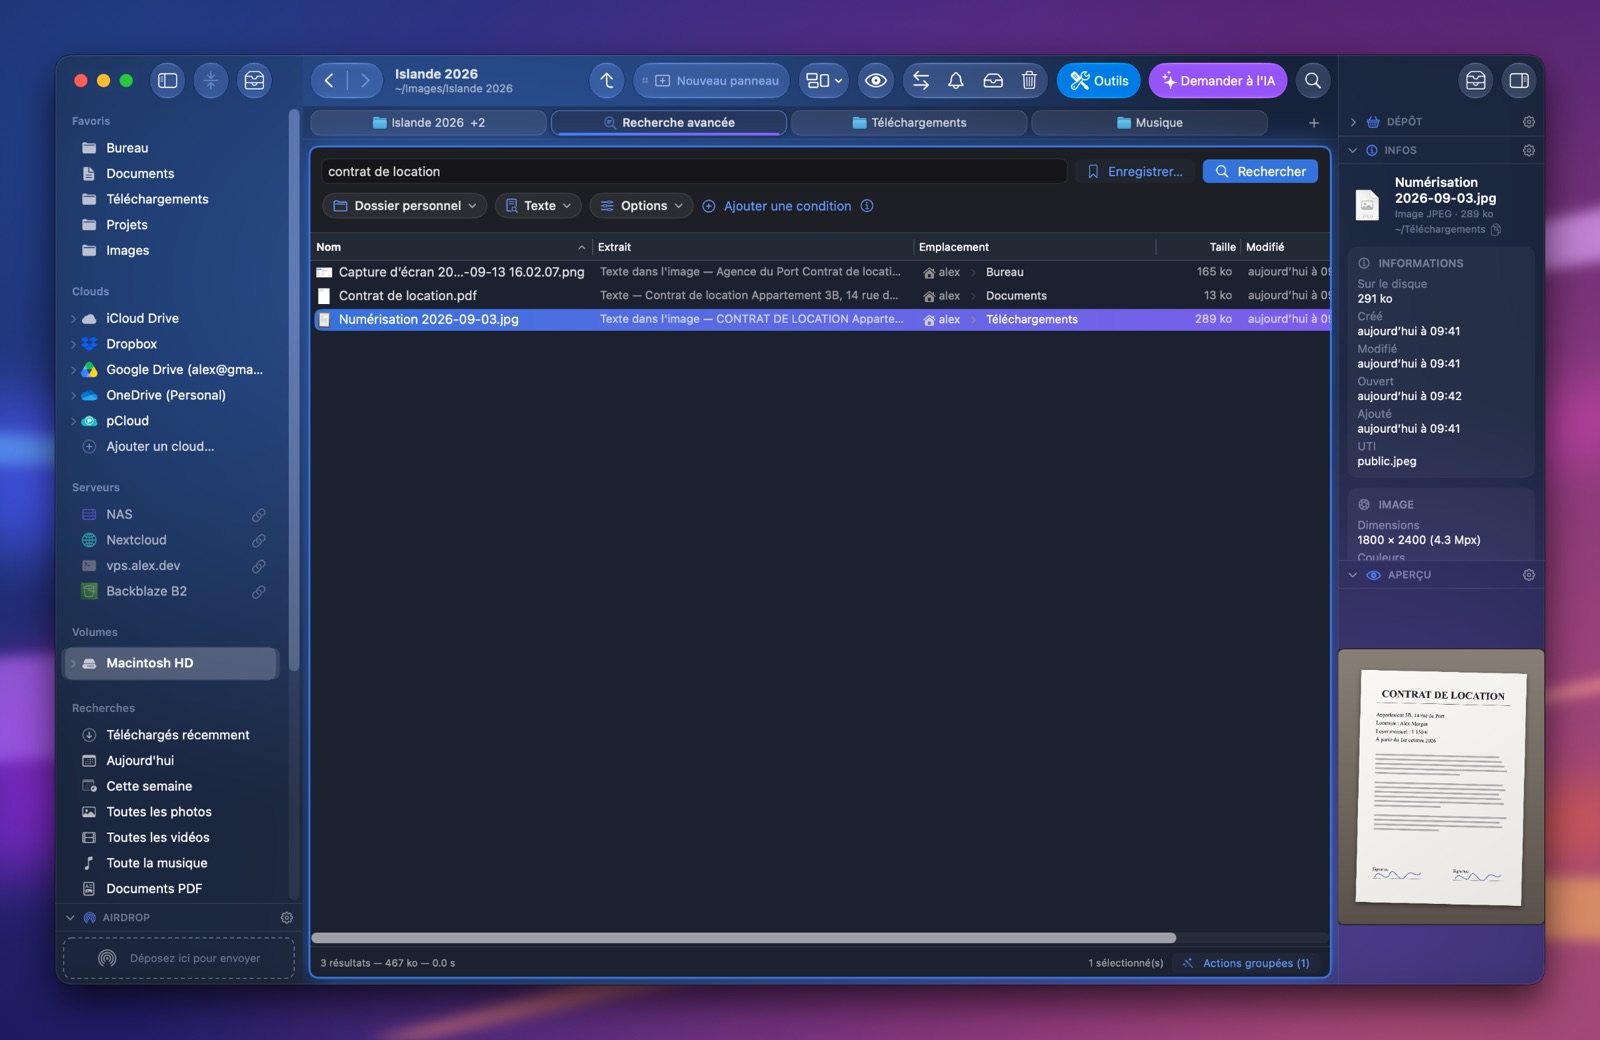Toggle the eye preview button
This screenshot has width=1600, height=1040.
[876, 81]
